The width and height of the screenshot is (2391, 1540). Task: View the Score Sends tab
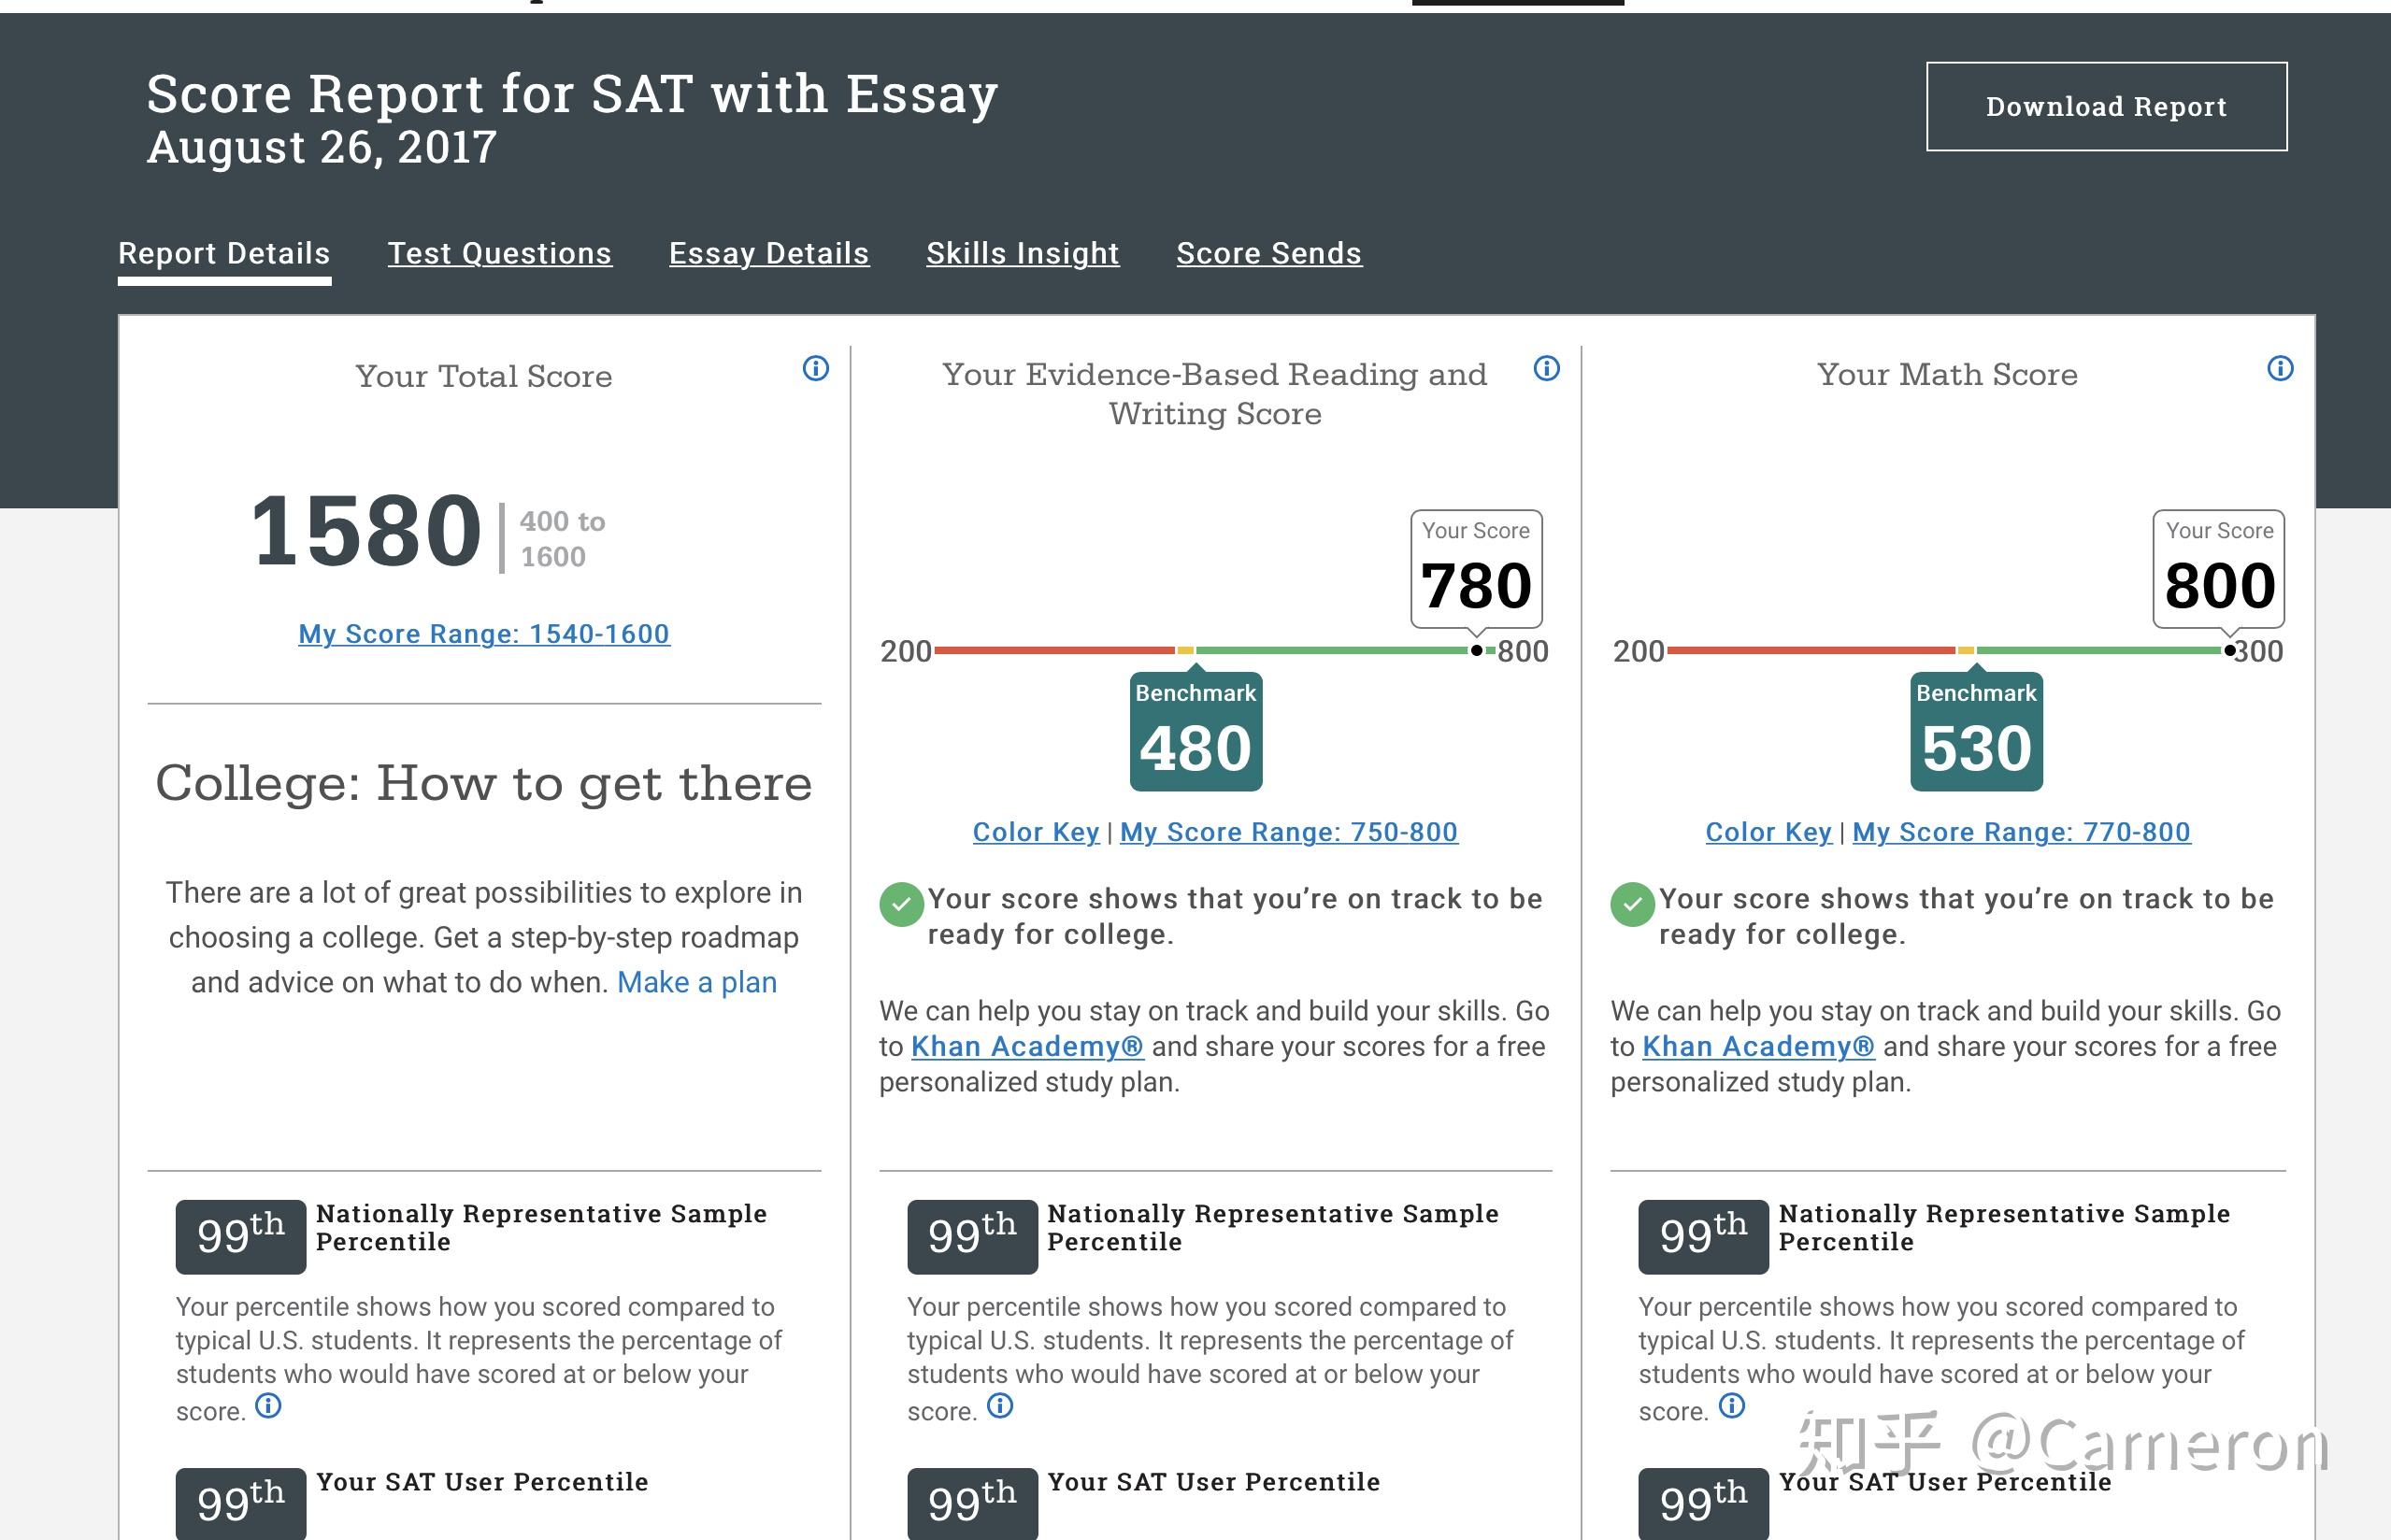coord(1268,254)
